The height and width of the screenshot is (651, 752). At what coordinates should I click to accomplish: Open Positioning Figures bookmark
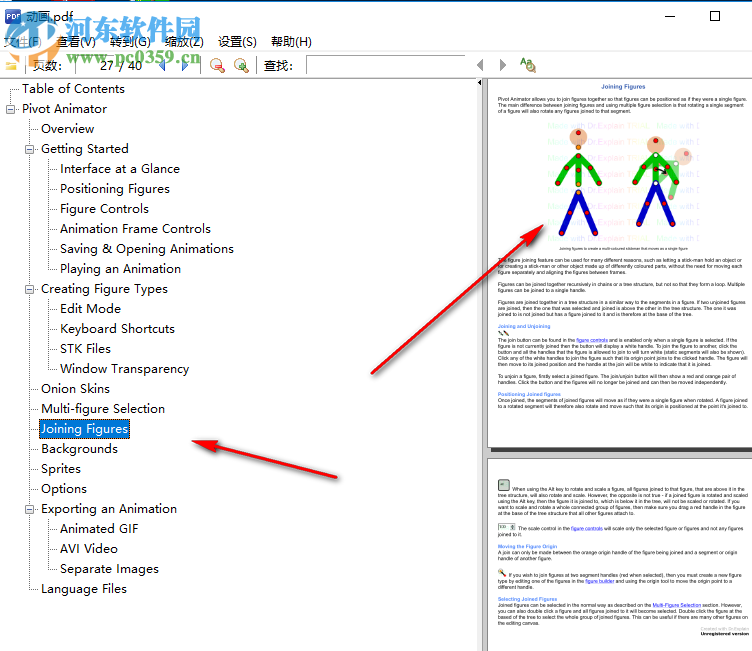(115, 189)
